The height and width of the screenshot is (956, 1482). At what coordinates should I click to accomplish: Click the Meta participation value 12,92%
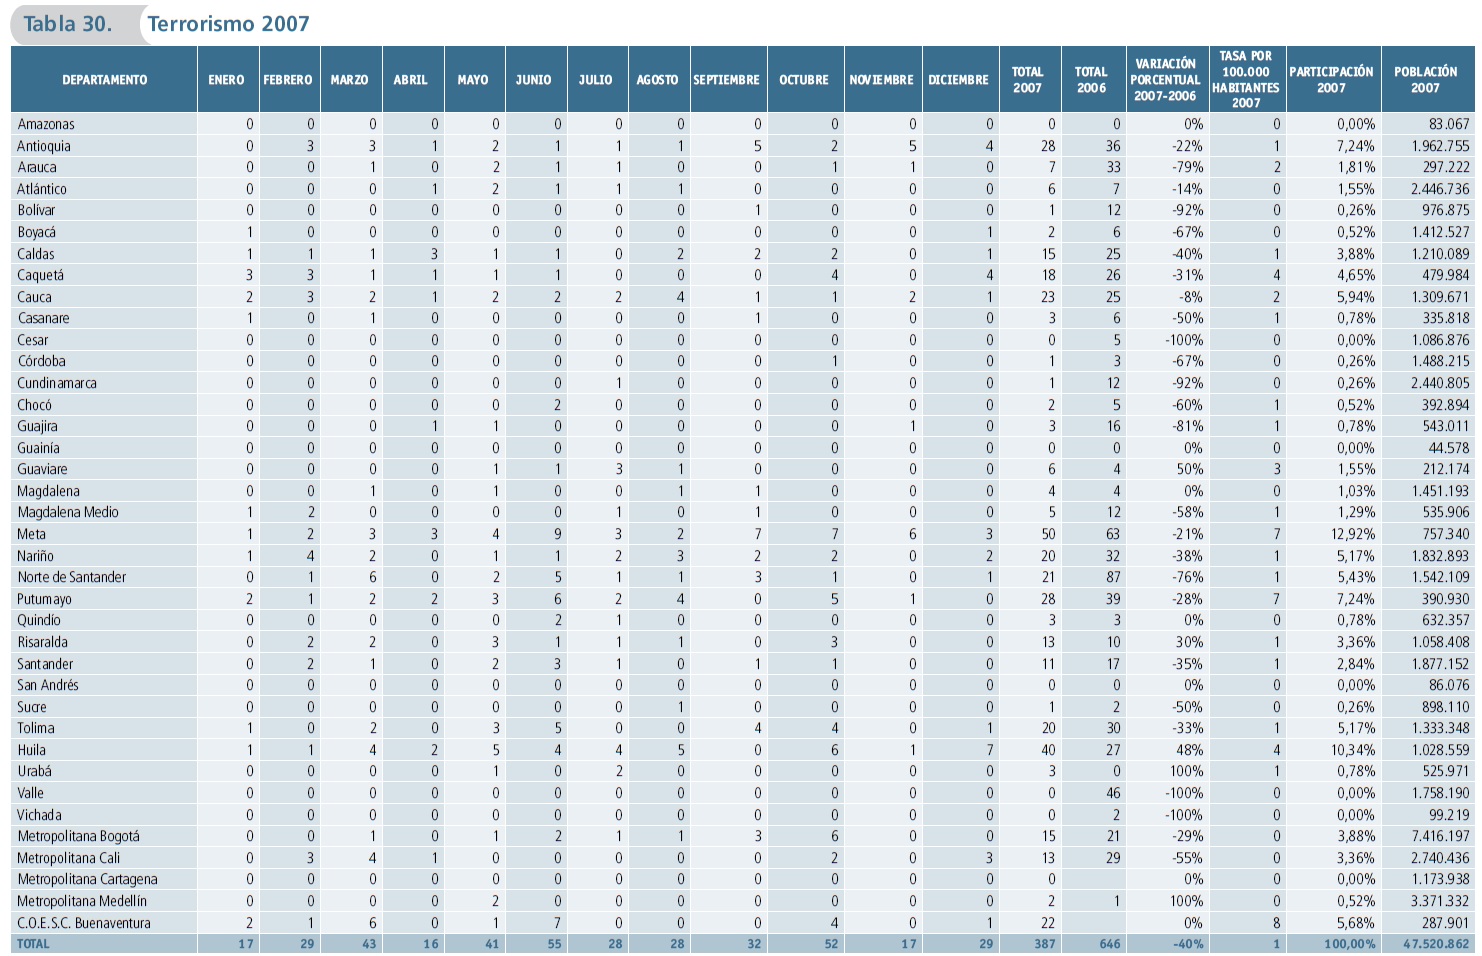[1353, 534]
